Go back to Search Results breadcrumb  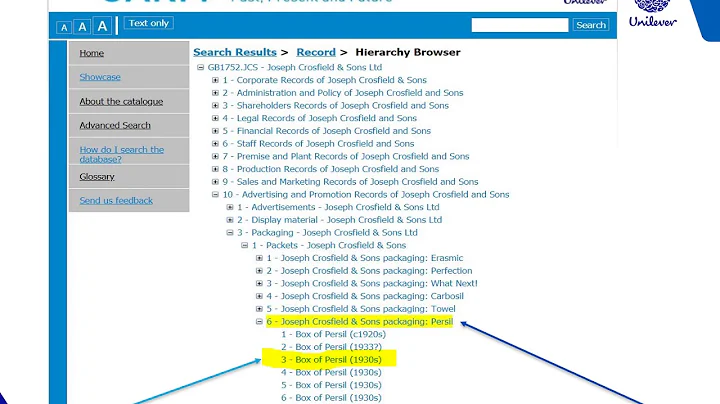click(x=235, y=52)
